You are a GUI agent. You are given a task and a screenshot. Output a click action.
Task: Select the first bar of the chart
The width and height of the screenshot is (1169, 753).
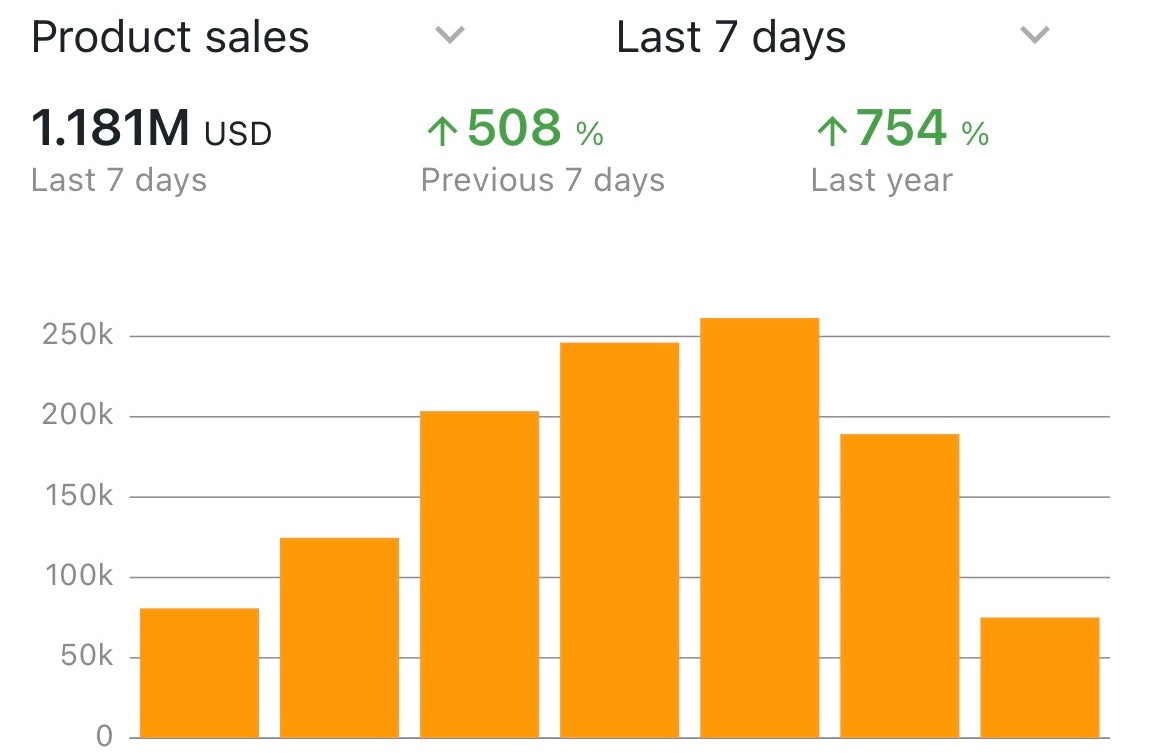point(200,673)
